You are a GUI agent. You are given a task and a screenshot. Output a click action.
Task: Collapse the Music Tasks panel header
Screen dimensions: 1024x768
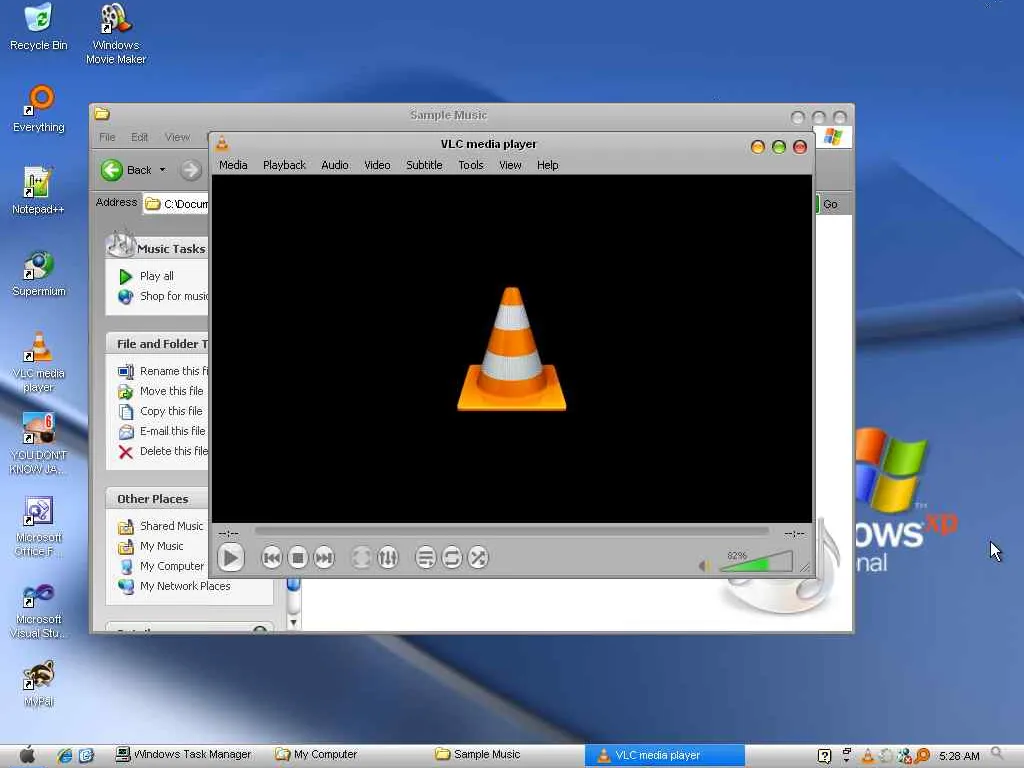click(157, 247)
